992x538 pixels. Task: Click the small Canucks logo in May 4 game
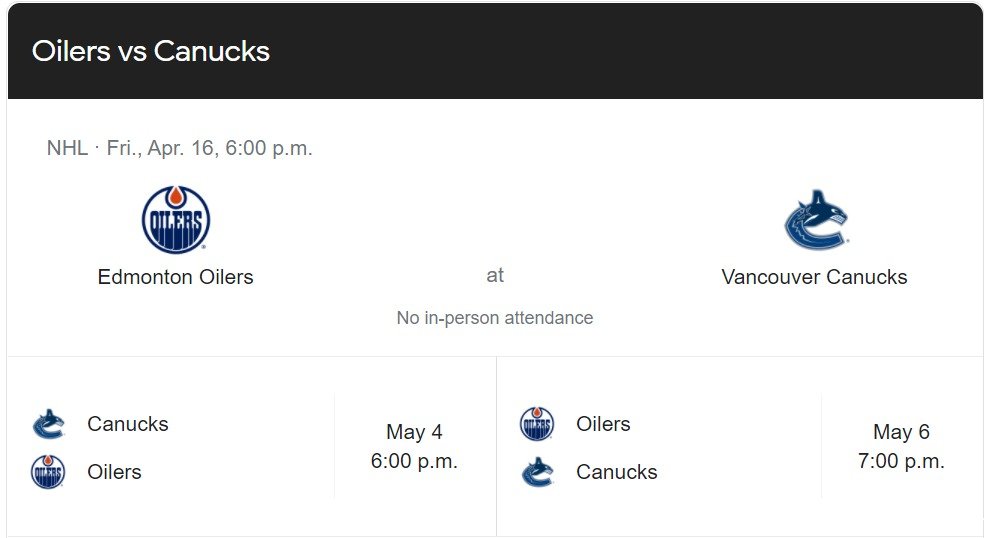(x=49, y=424)
